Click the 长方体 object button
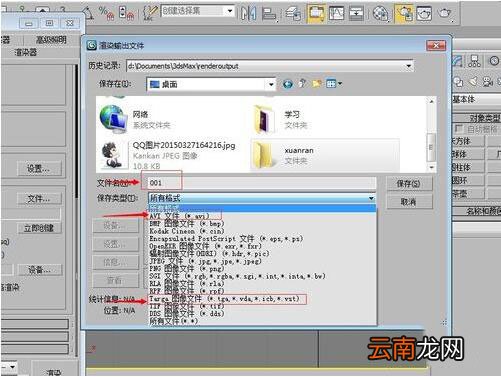This screenshot has width=501, height=377. coord(468,141)
